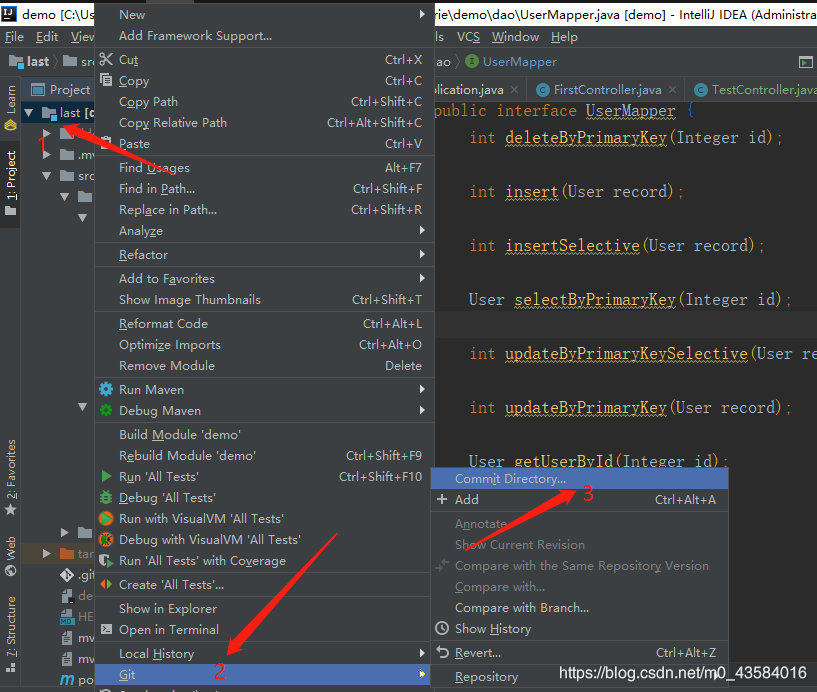Open the Web tool window sidebar

[10, 556]
